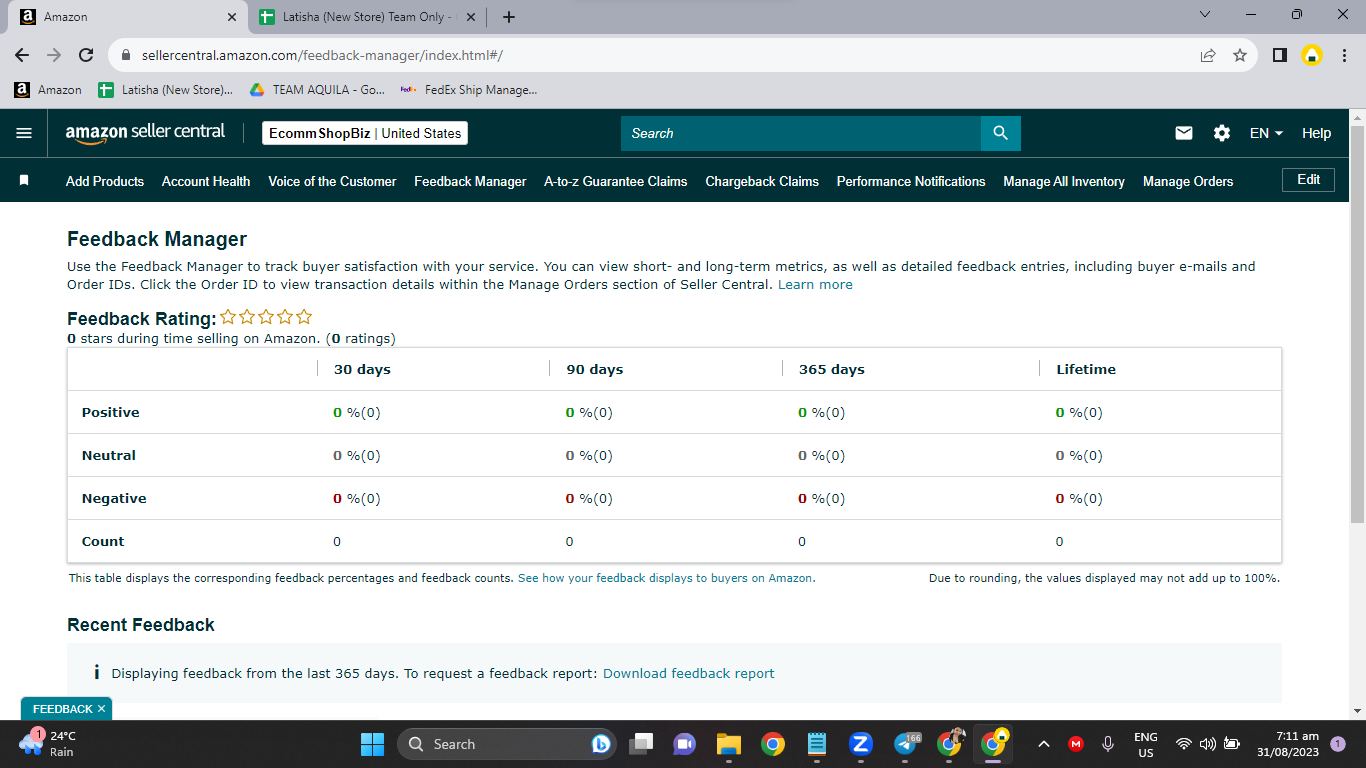Click the Learn more link

815,285
